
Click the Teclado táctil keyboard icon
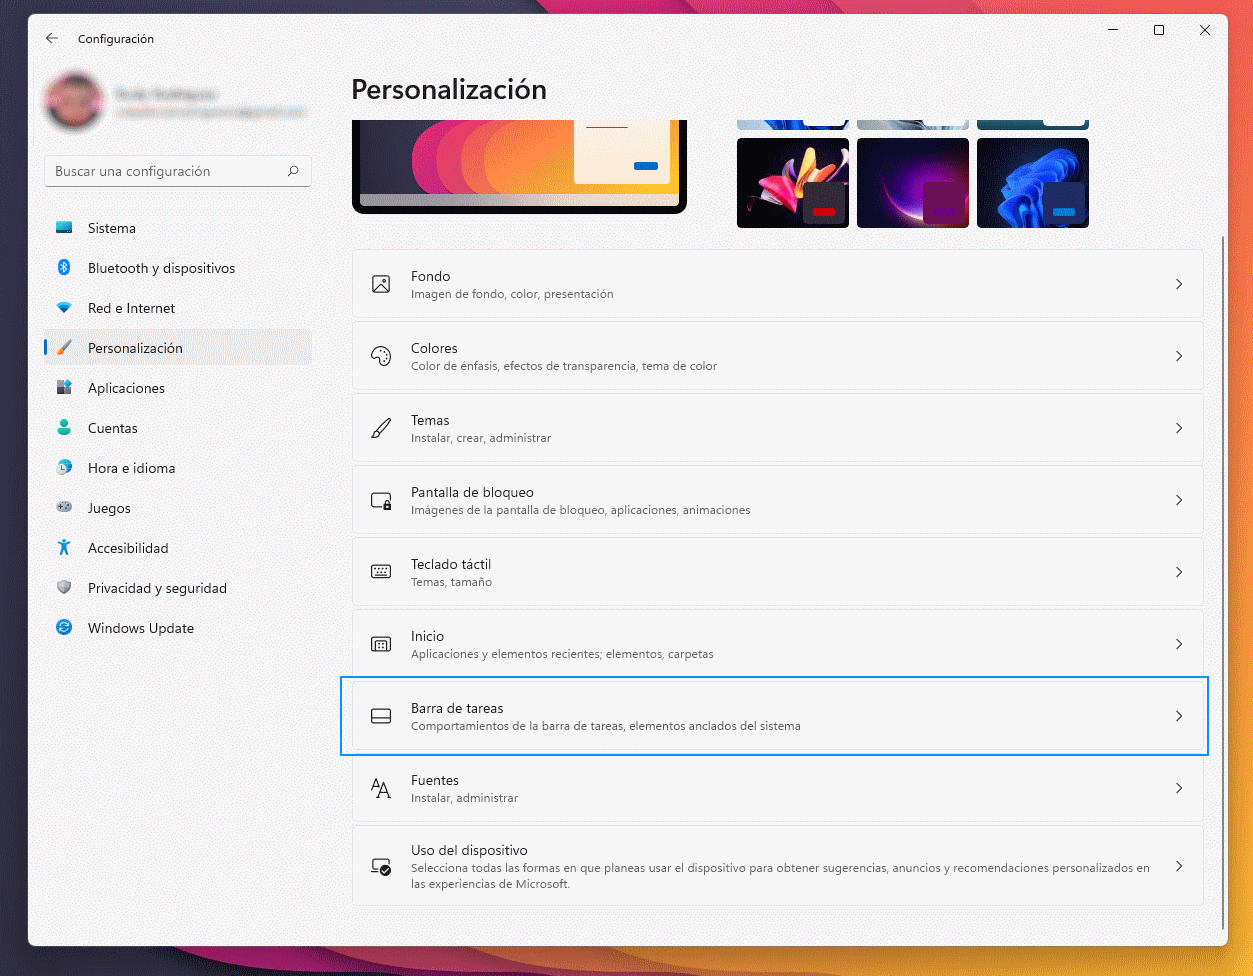pyautogui.click(x=381, y=572)
